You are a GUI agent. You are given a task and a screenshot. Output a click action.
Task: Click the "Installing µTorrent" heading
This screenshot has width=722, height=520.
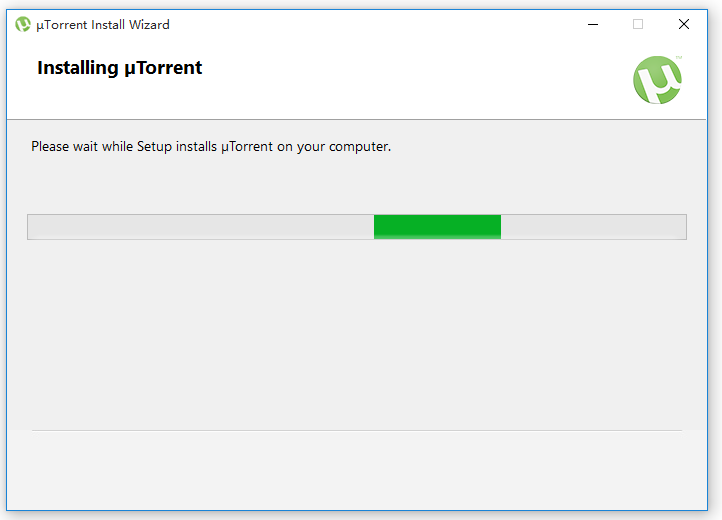pos(120,68)
